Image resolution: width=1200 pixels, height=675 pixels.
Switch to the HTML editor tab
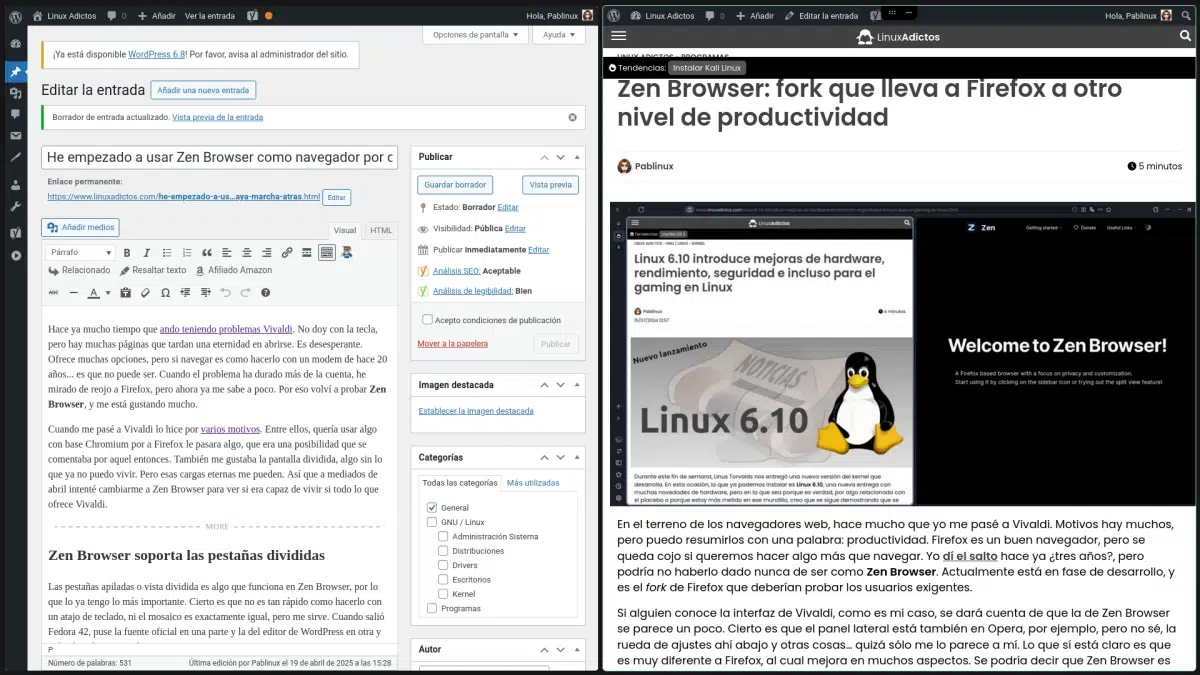tap(381, 230)
